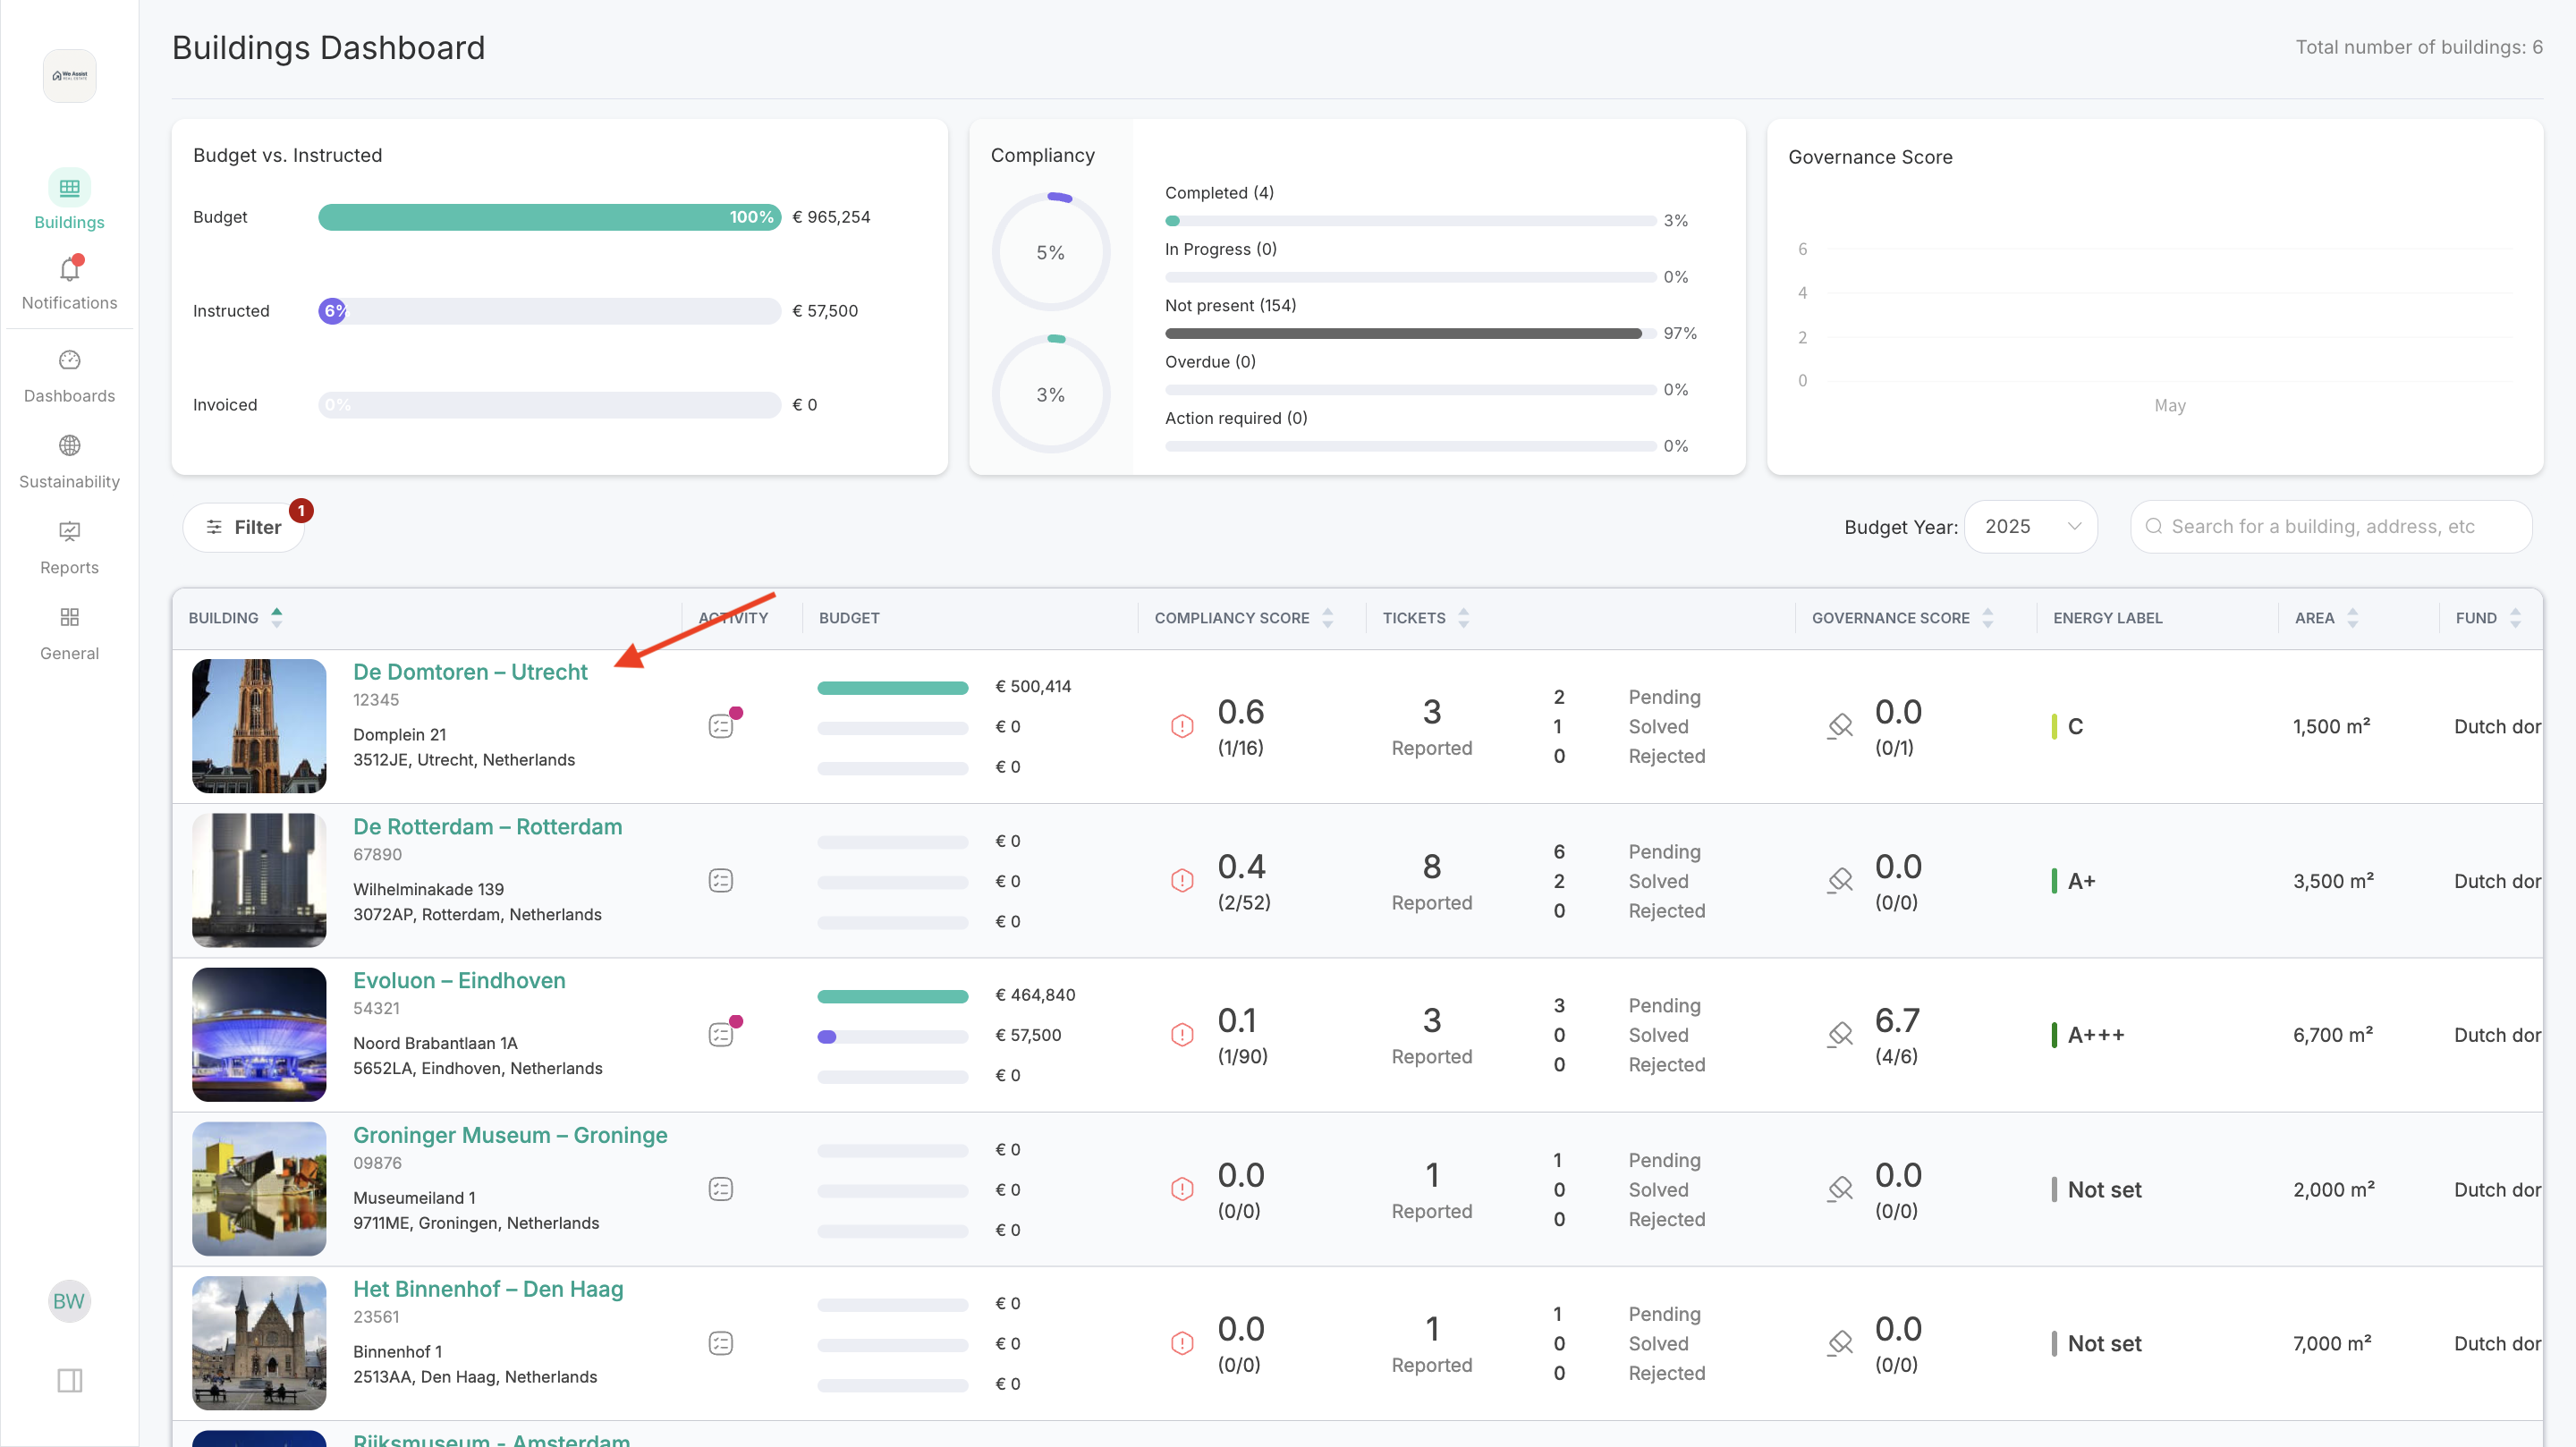Click De Rotterdam tickets count 8 Reported
Viewport: 2576px width, 1447px height.
tap(1432, 882)
